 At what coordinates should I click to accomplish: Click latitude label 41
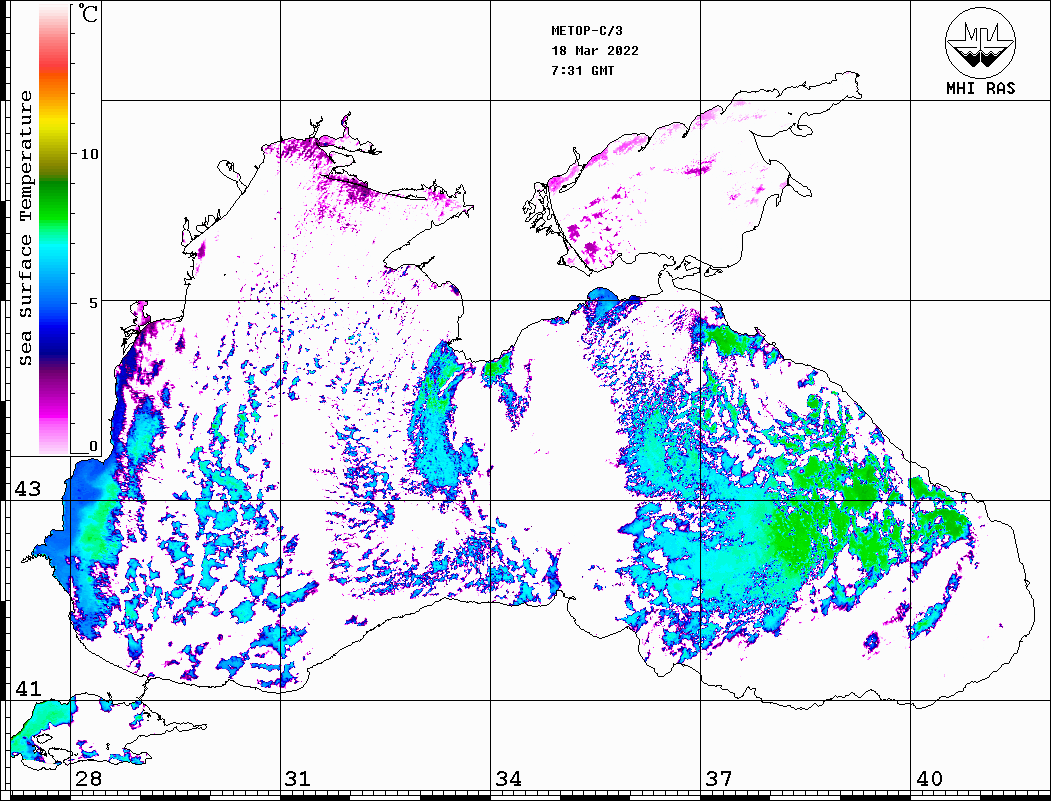[x=28, y=688]
